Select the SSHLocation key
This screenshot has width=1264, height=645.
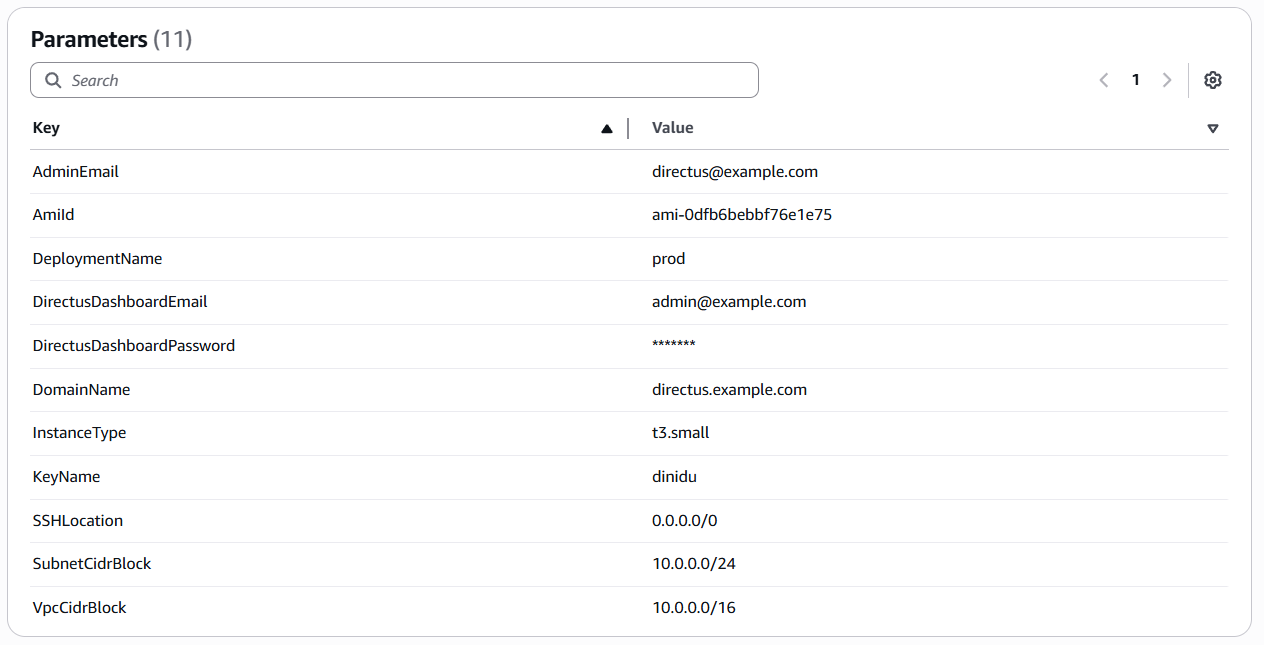(x=78, y=521)
